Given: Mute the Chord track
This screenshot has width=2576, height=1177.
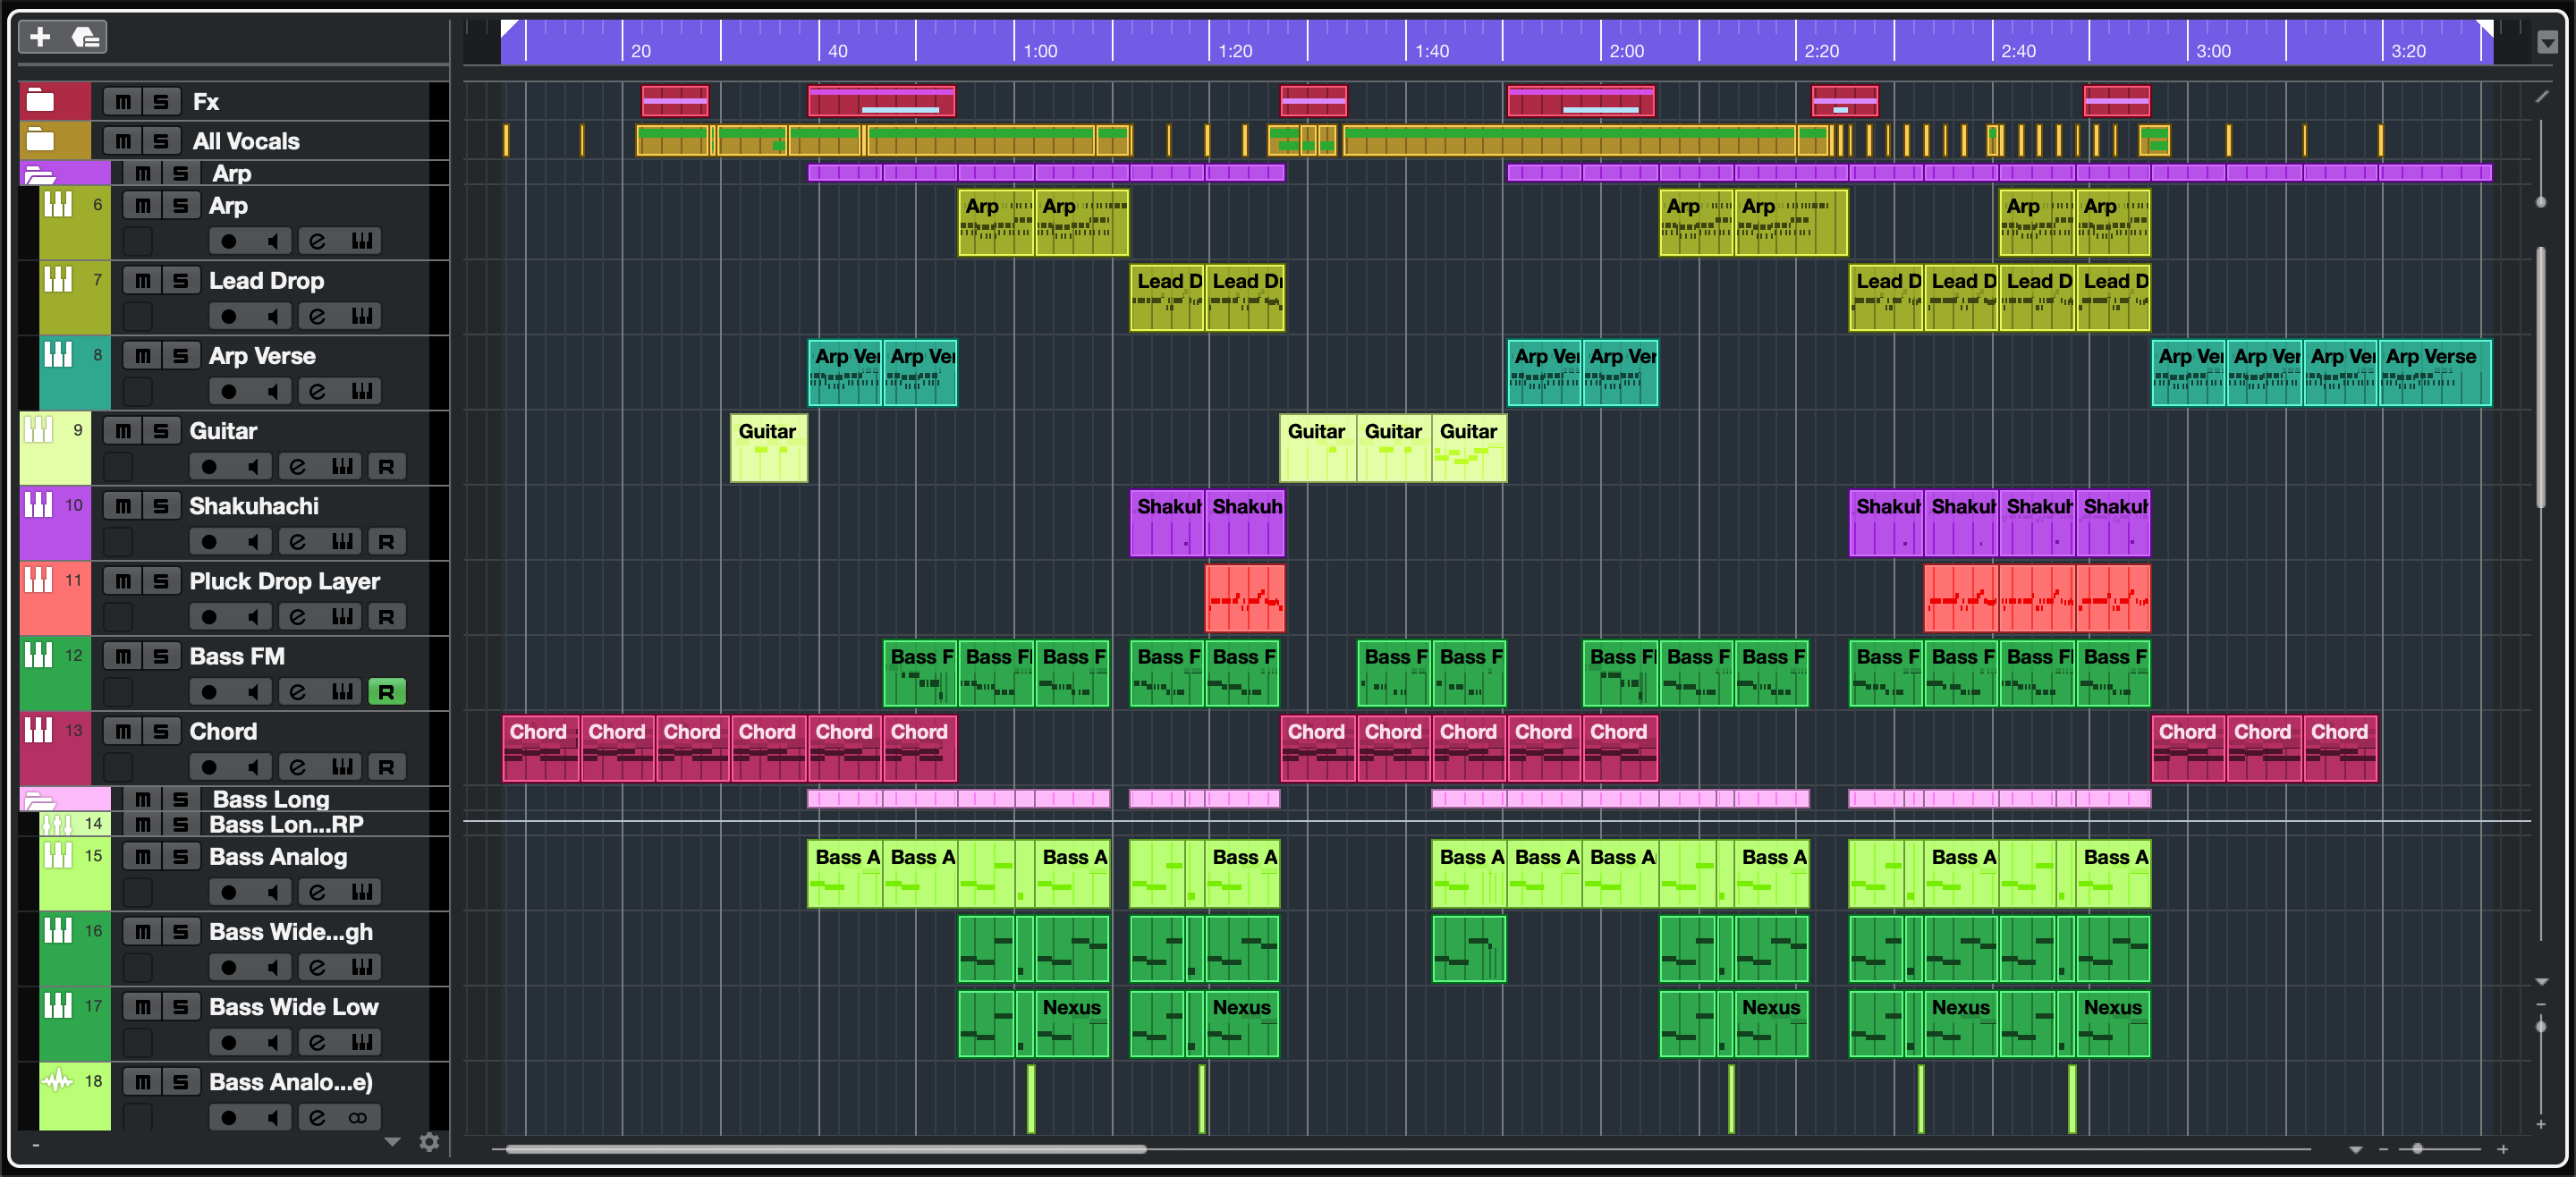Looking at the screenshot, I should (x=123, y=731).
